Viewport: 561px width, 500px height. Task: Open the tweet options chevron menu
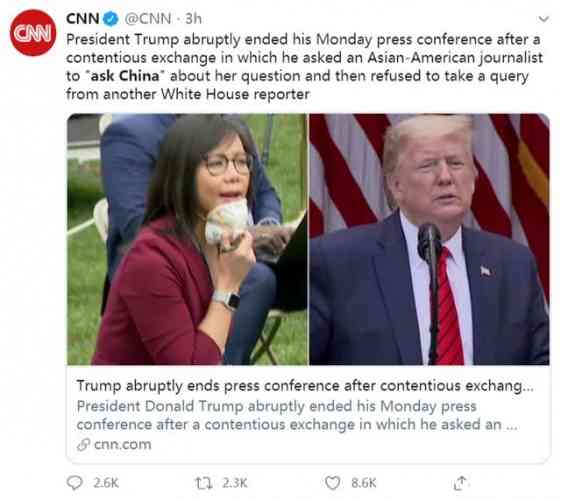point(543,19)
